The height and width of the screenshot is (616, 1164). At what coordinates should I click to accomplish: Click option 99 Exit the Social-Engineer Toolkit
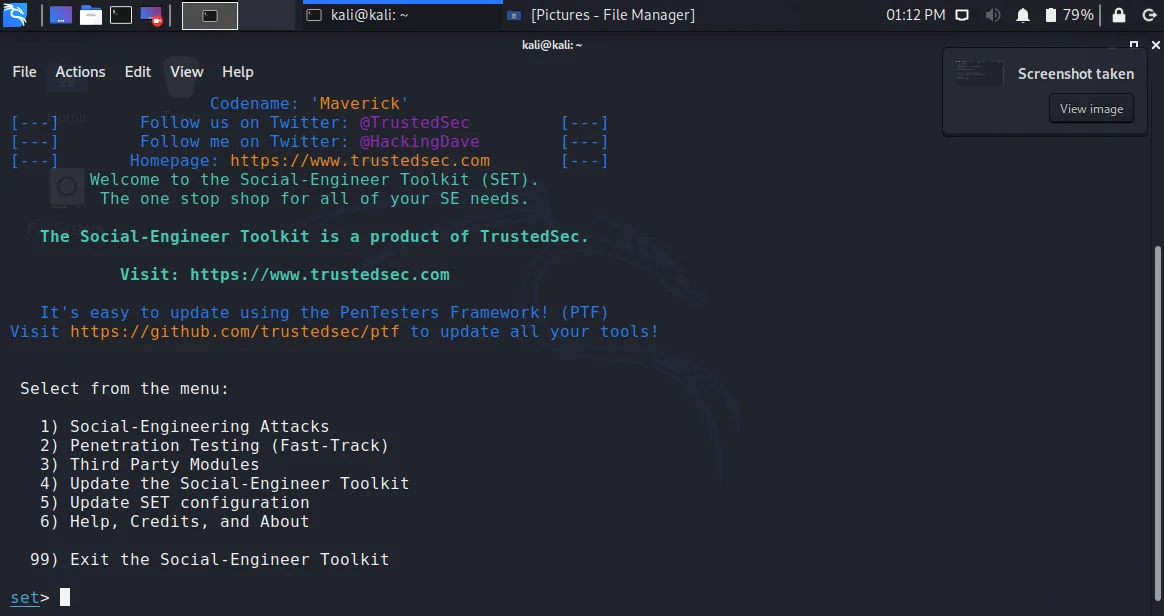point(209,560)
